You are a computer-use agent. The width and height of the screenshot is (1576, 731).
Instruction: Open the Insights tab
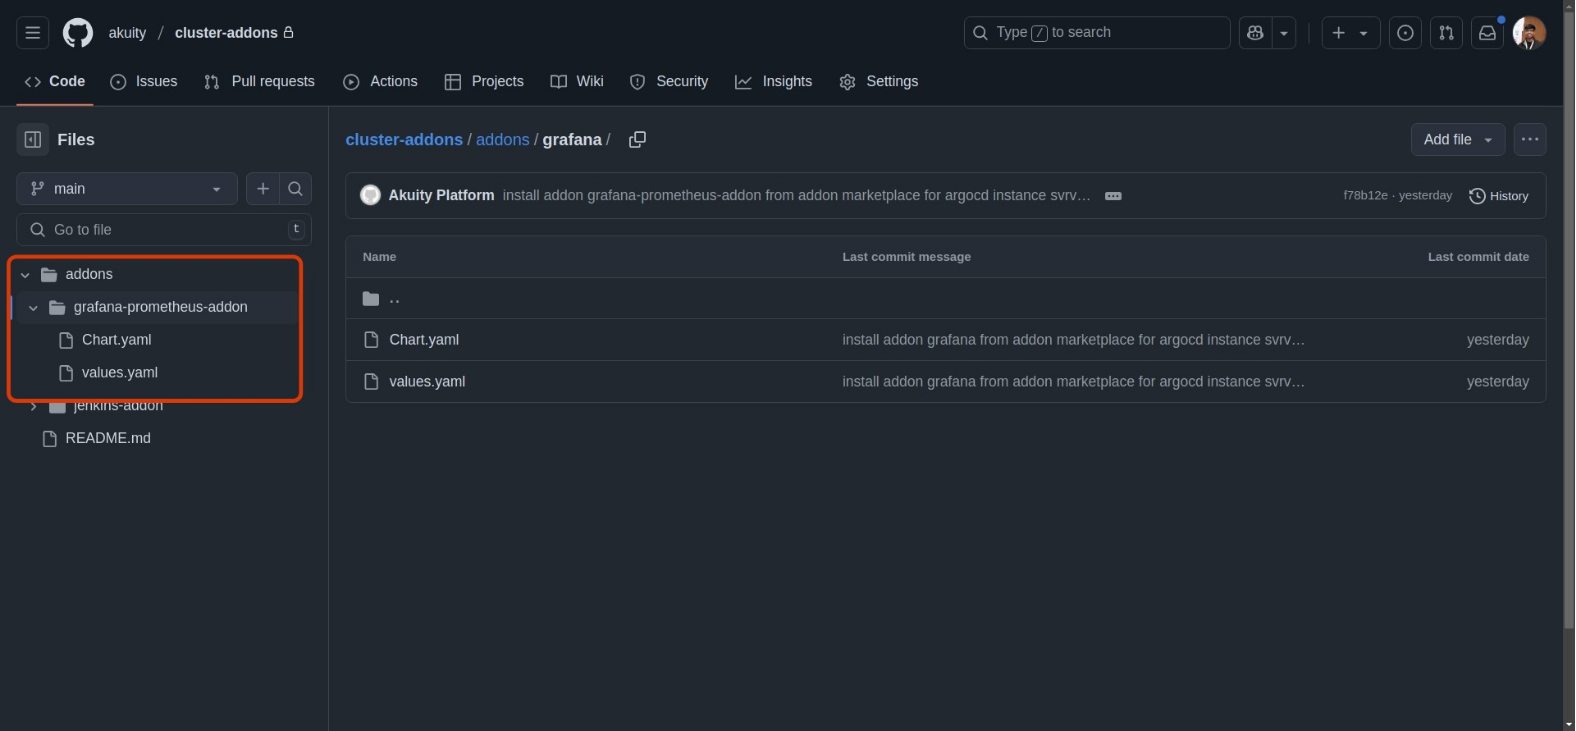pos(773,81)
